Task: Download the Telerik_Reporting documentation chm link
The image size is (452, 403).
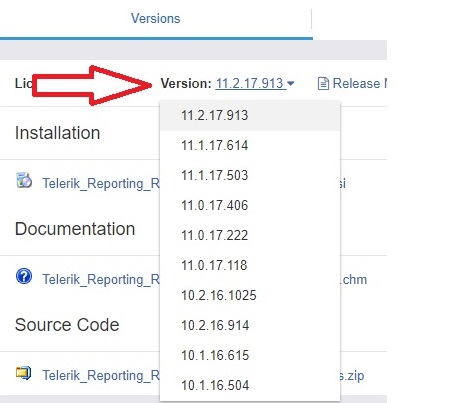Action: 101,279
